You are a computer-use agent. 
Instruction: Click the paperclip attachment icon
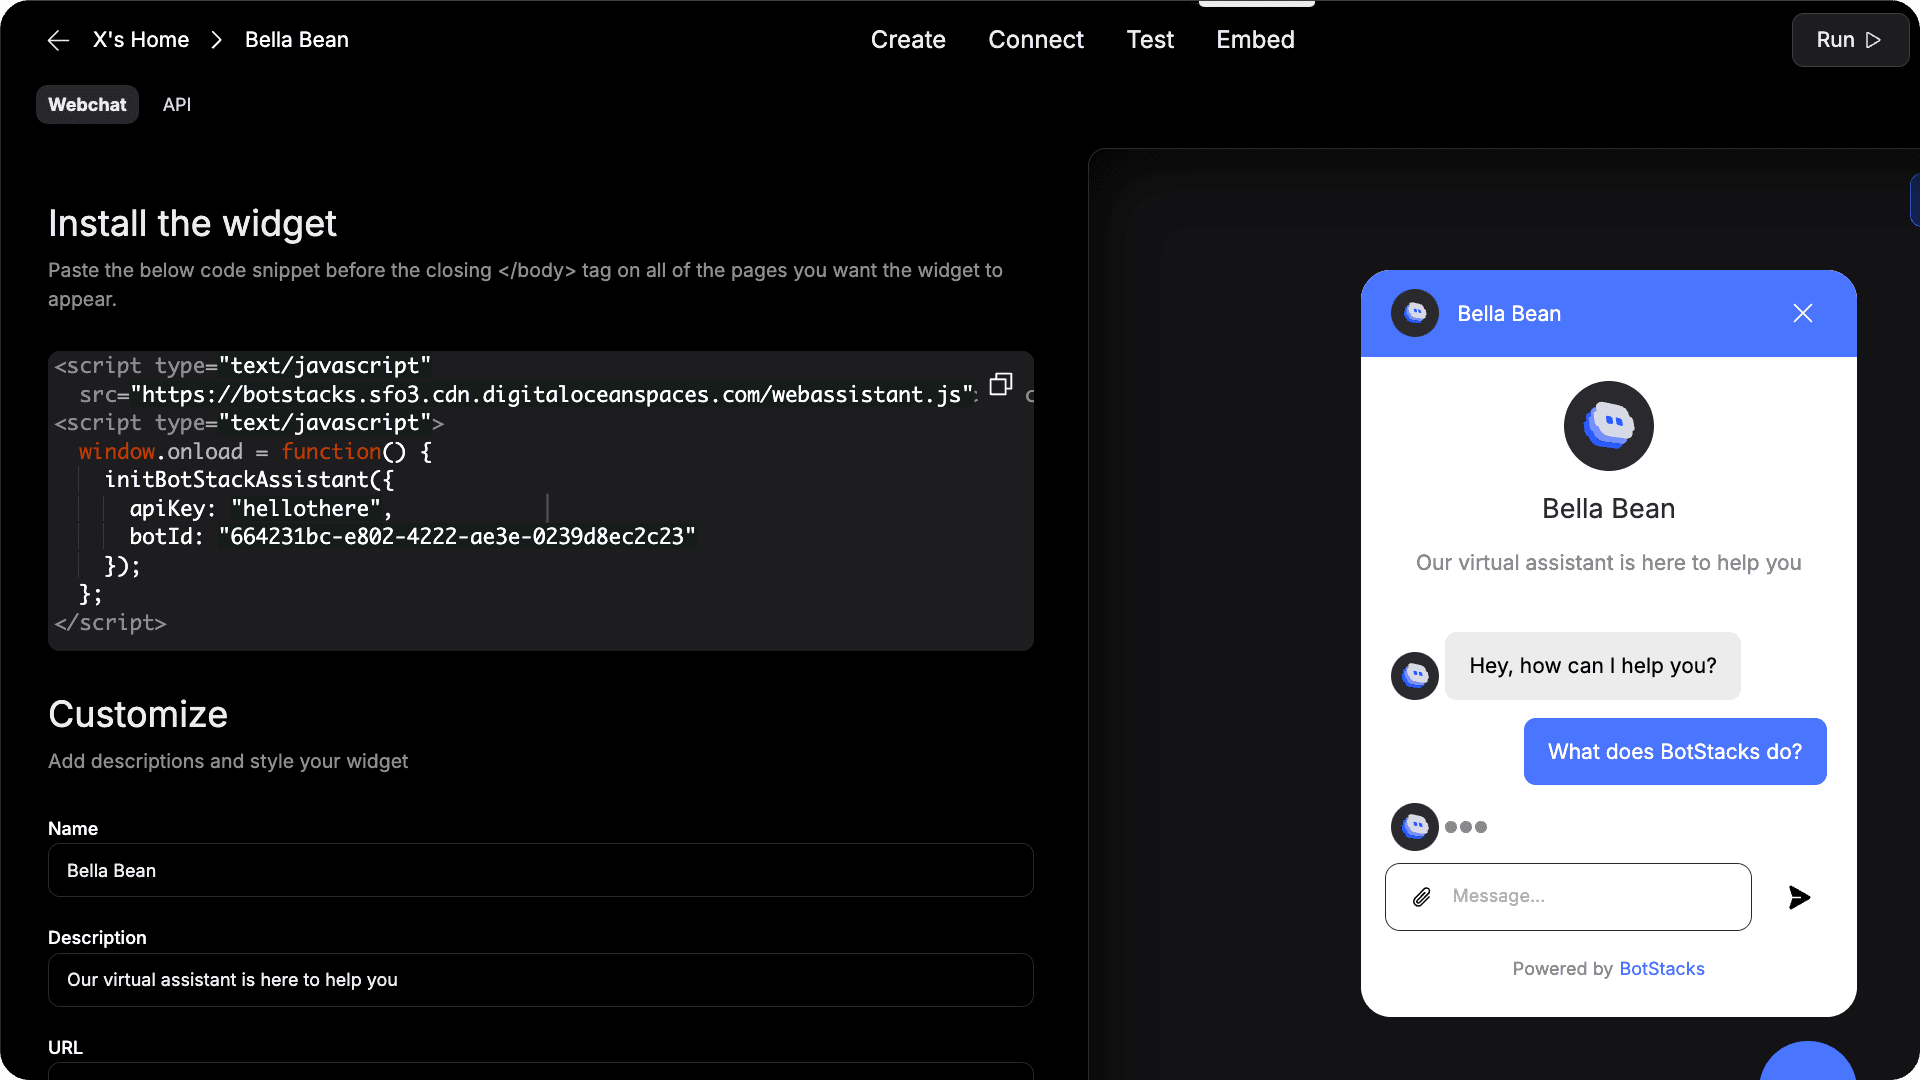coord(1421,897)
